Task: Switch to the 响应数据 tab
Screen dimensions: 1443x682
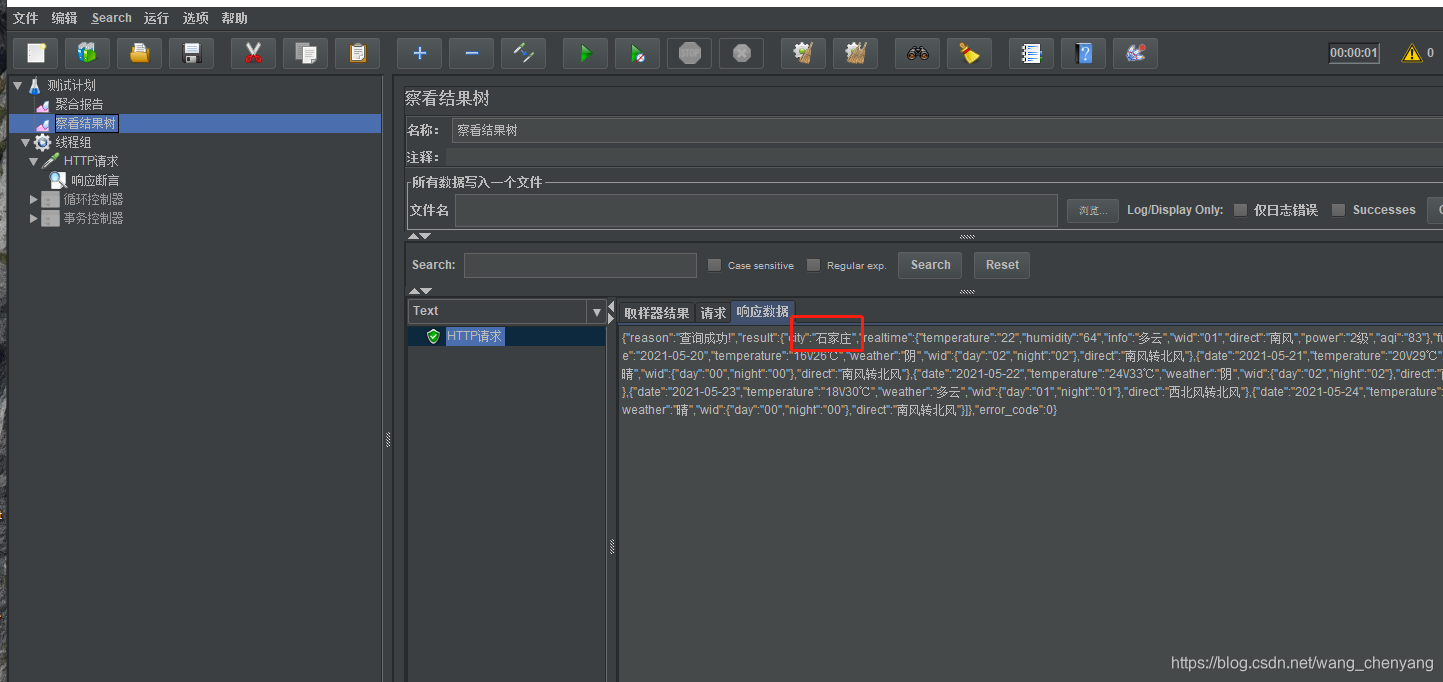Action: [763, 312]
